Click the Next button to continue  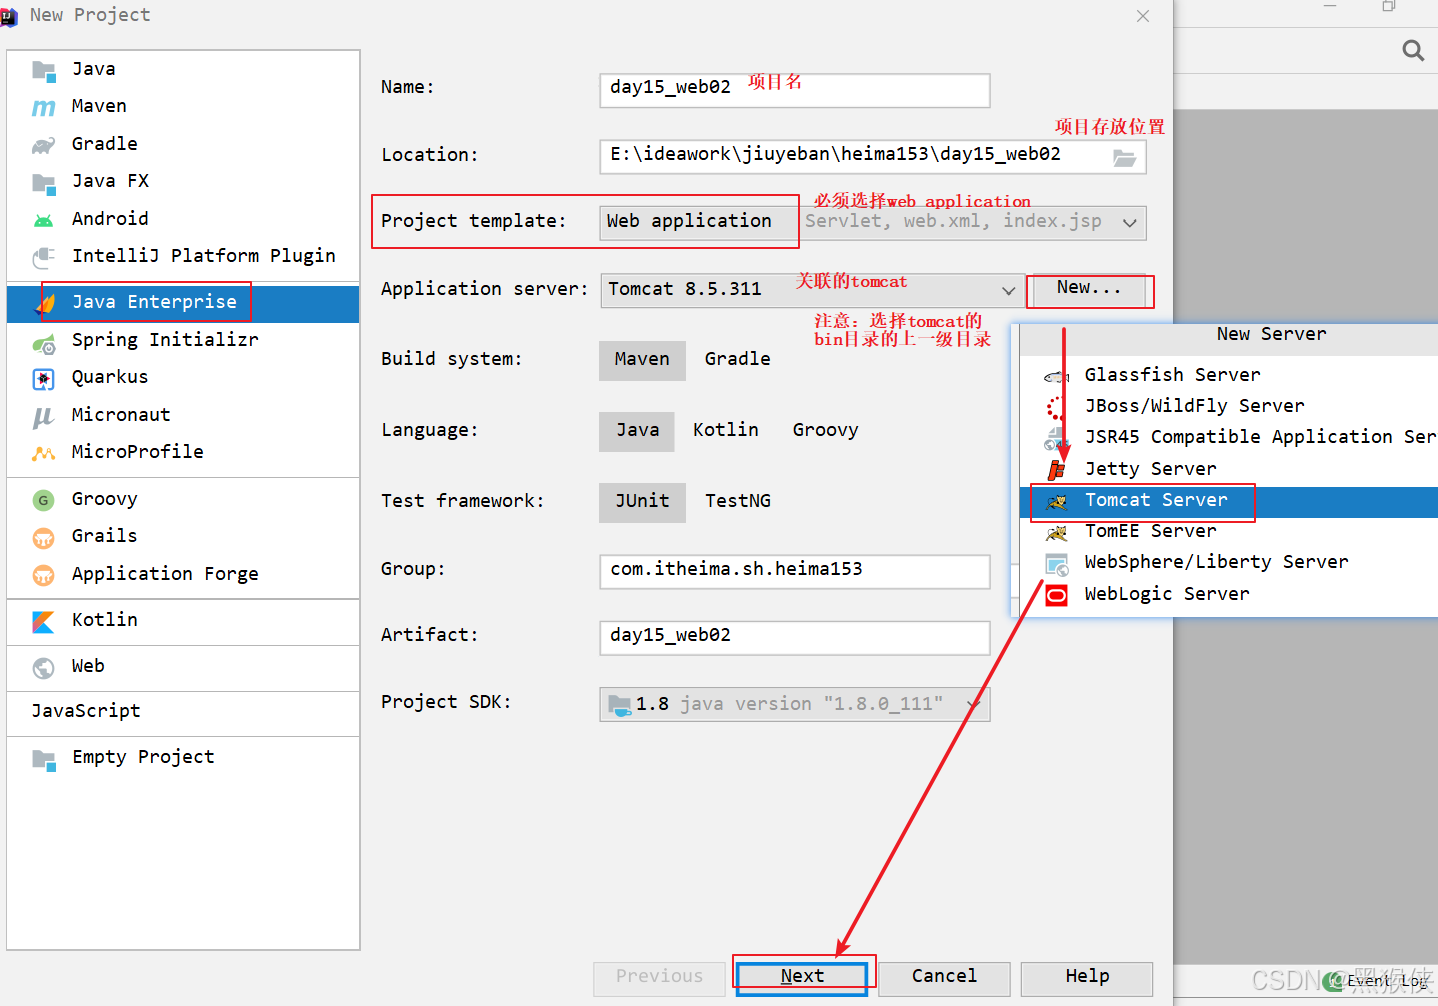click(802, 976)
